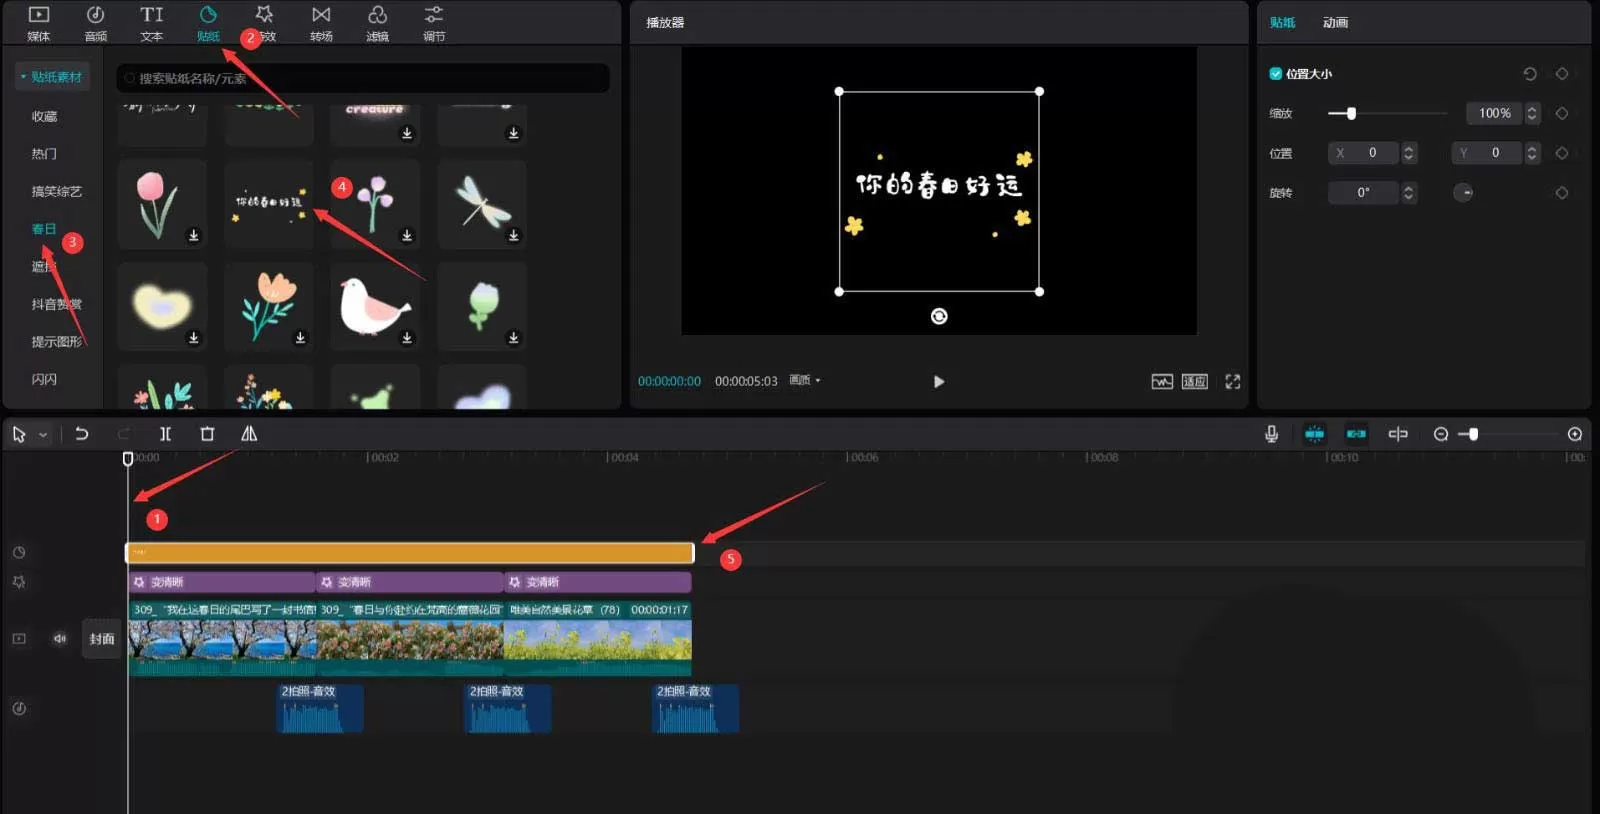Open the 调节 adjustment tab

coord(434,23)
